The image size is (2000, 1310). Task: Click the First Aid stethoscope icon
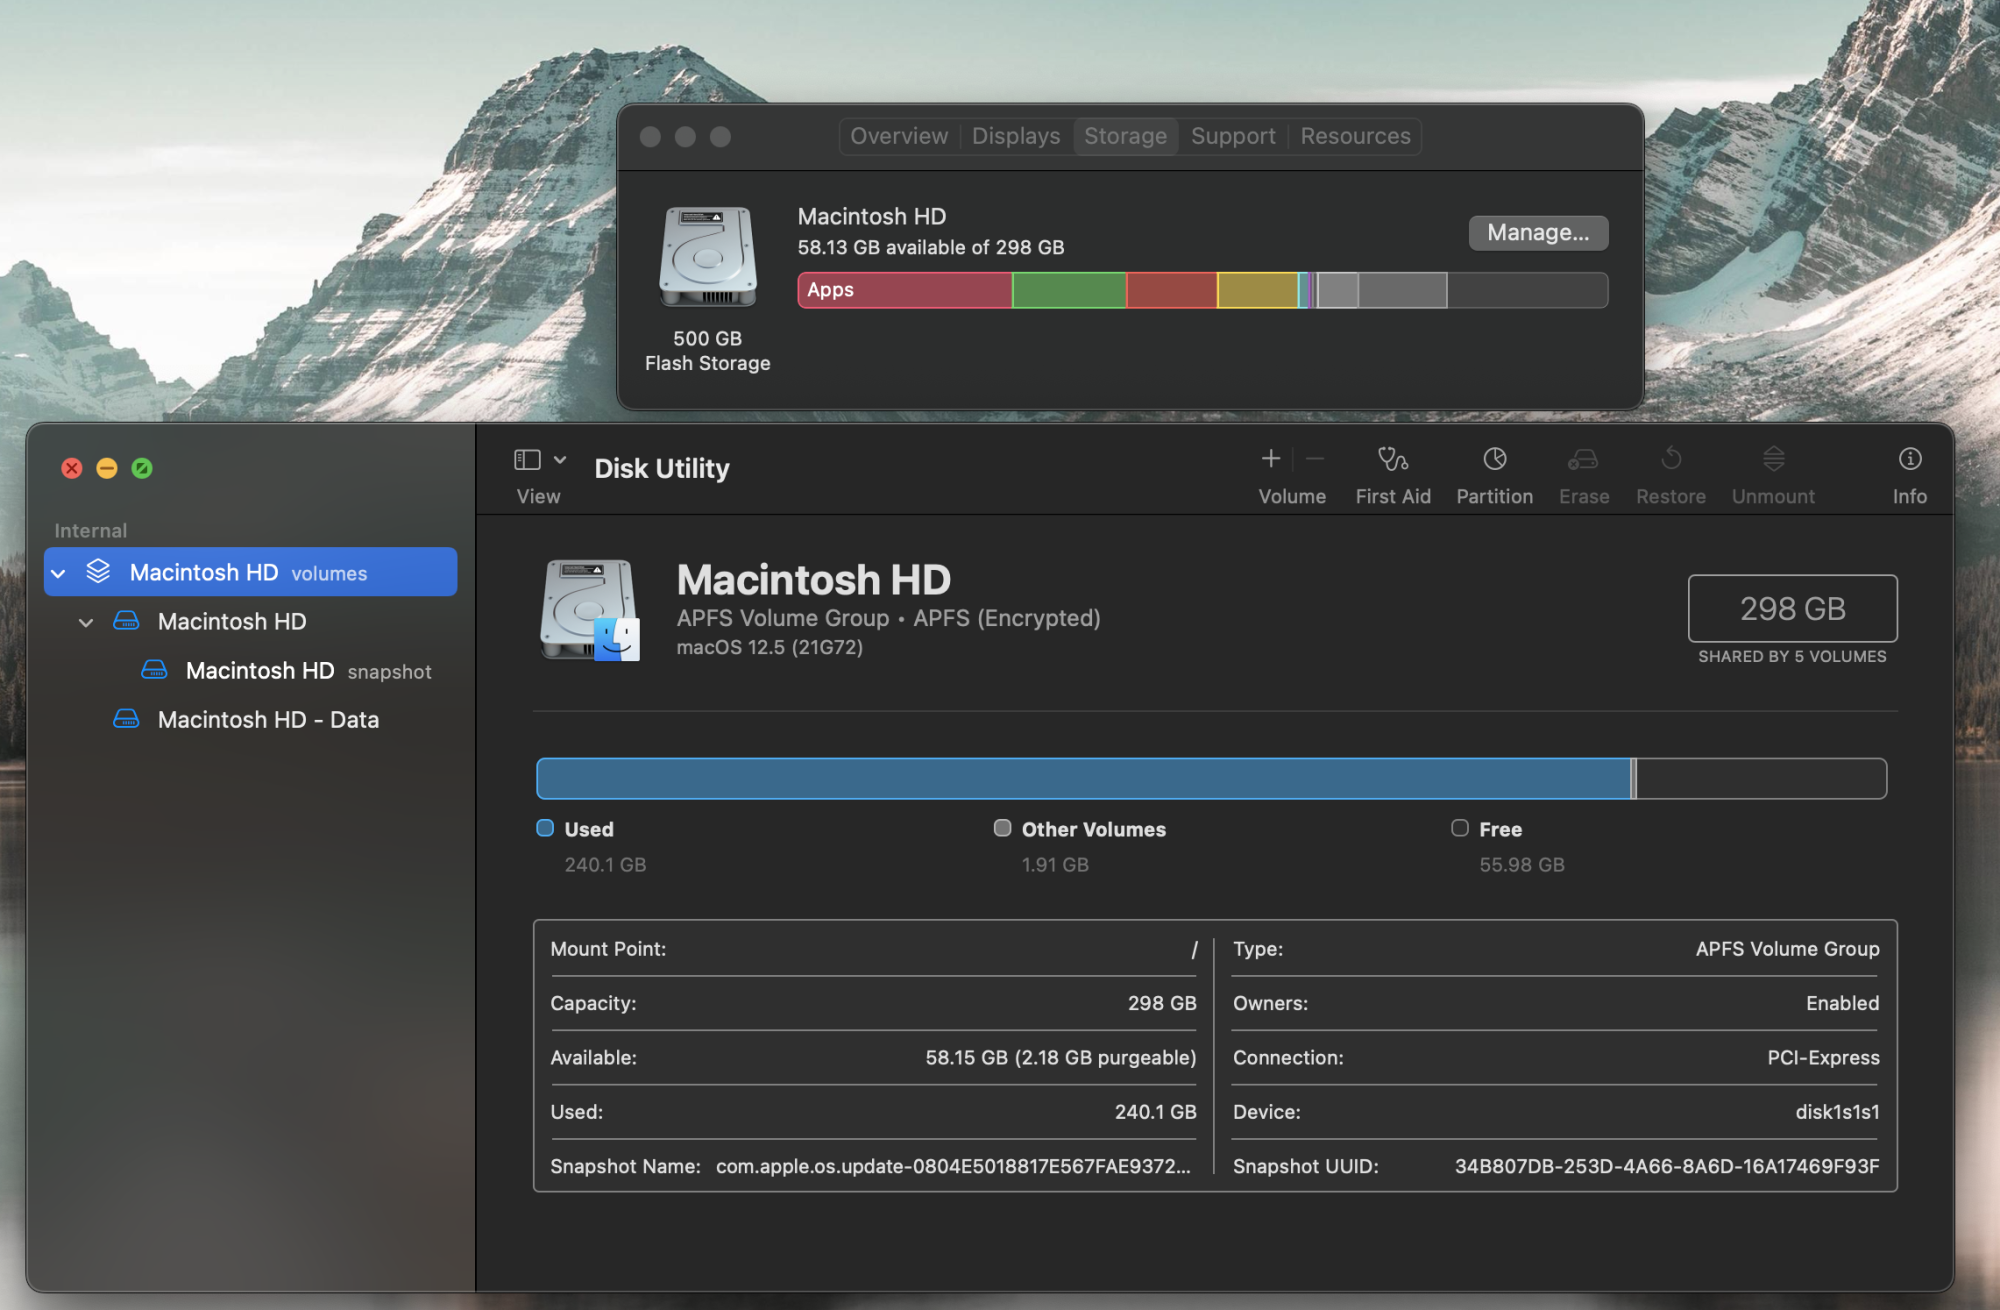click(1393, 459)
